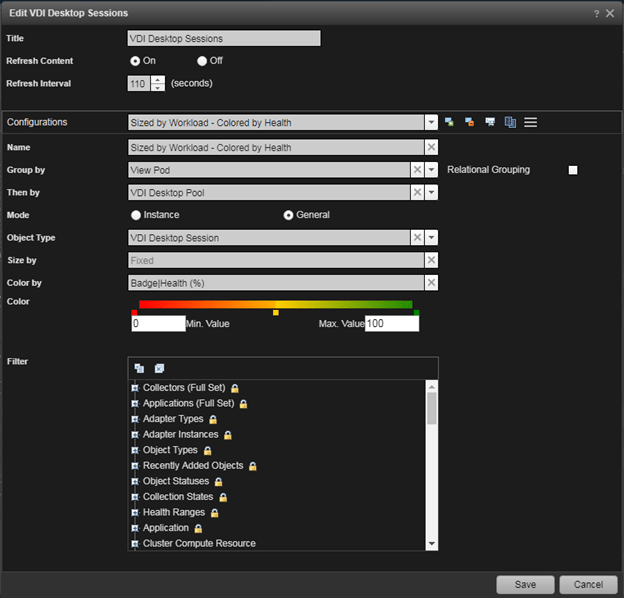Screen dimensions: 624x598
Task: Select General mode radio button
Action: pyautogui.click(x=289, y=215)
